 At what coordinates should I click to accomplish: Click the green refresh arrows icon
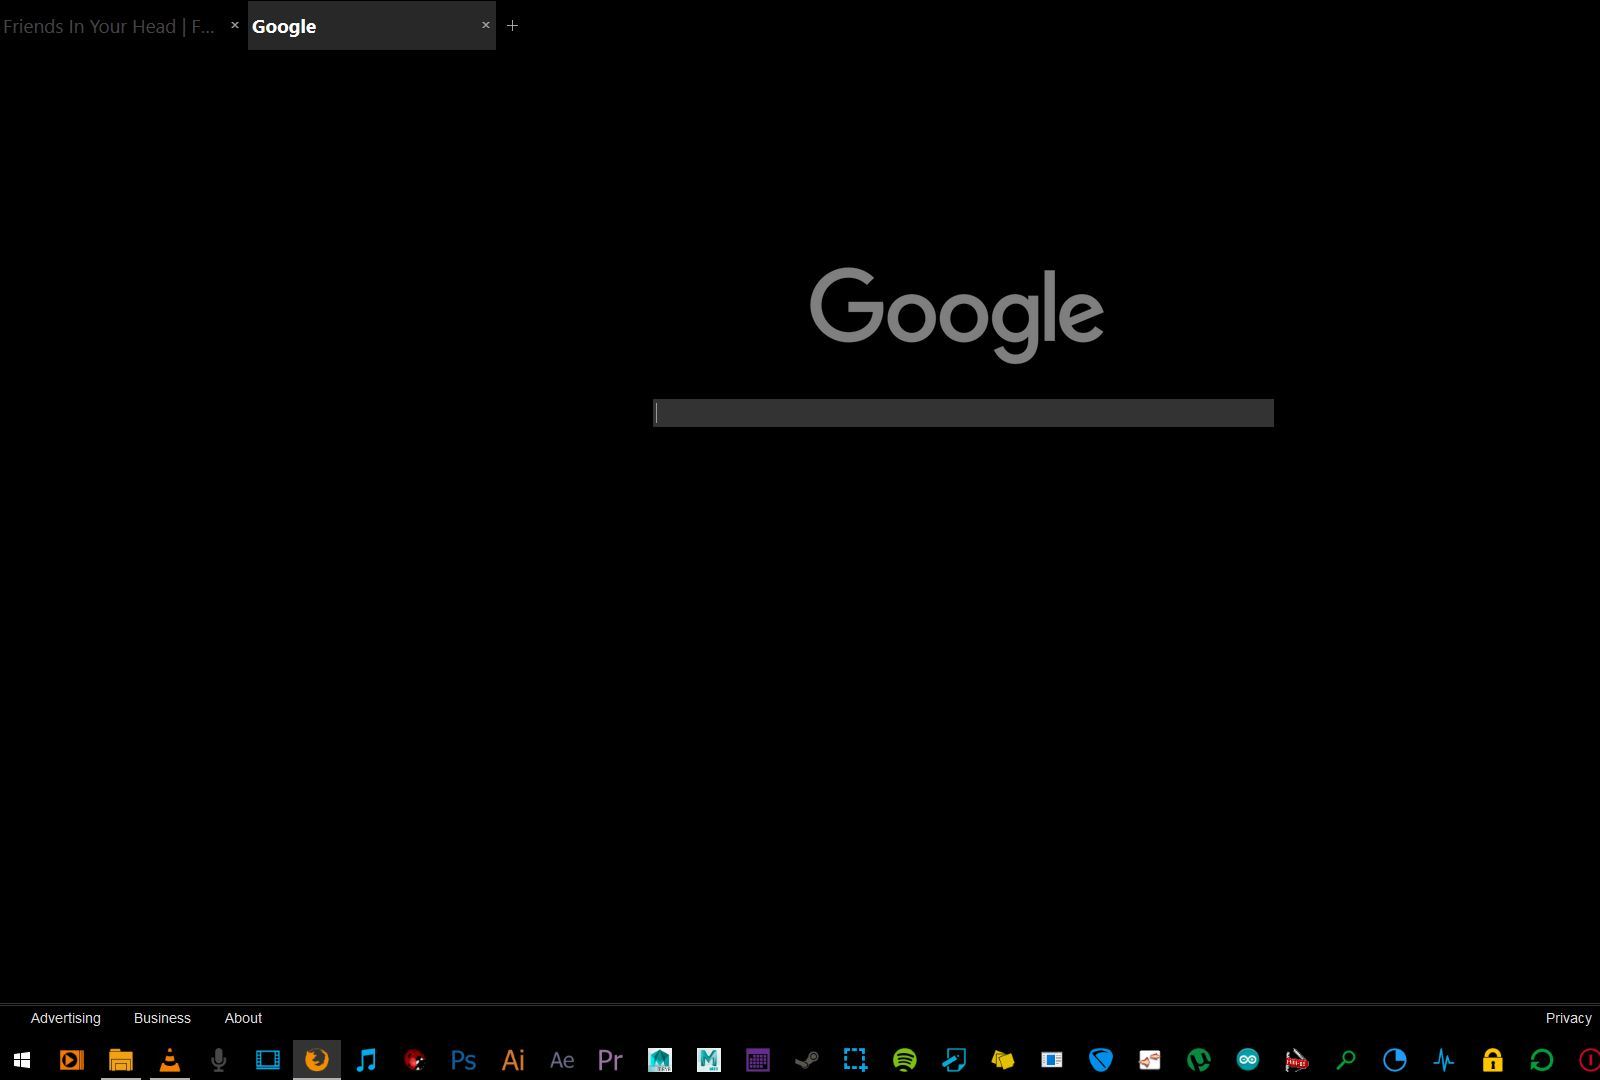tap(1541, 1060)
